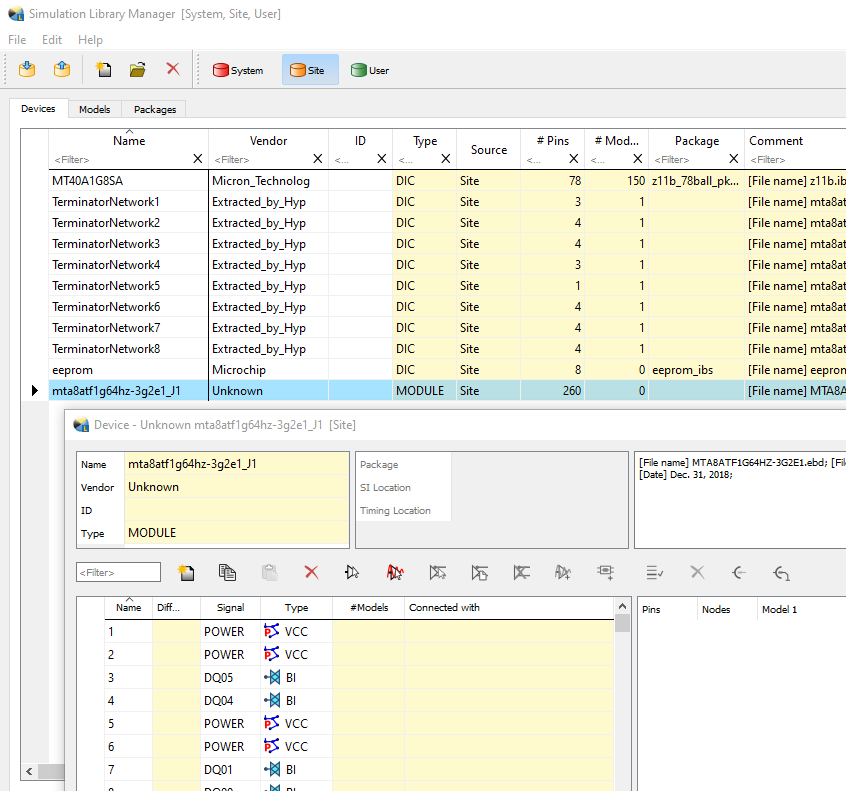
Task: Click the red delete X in main toolbar
Action: [173, 70]
